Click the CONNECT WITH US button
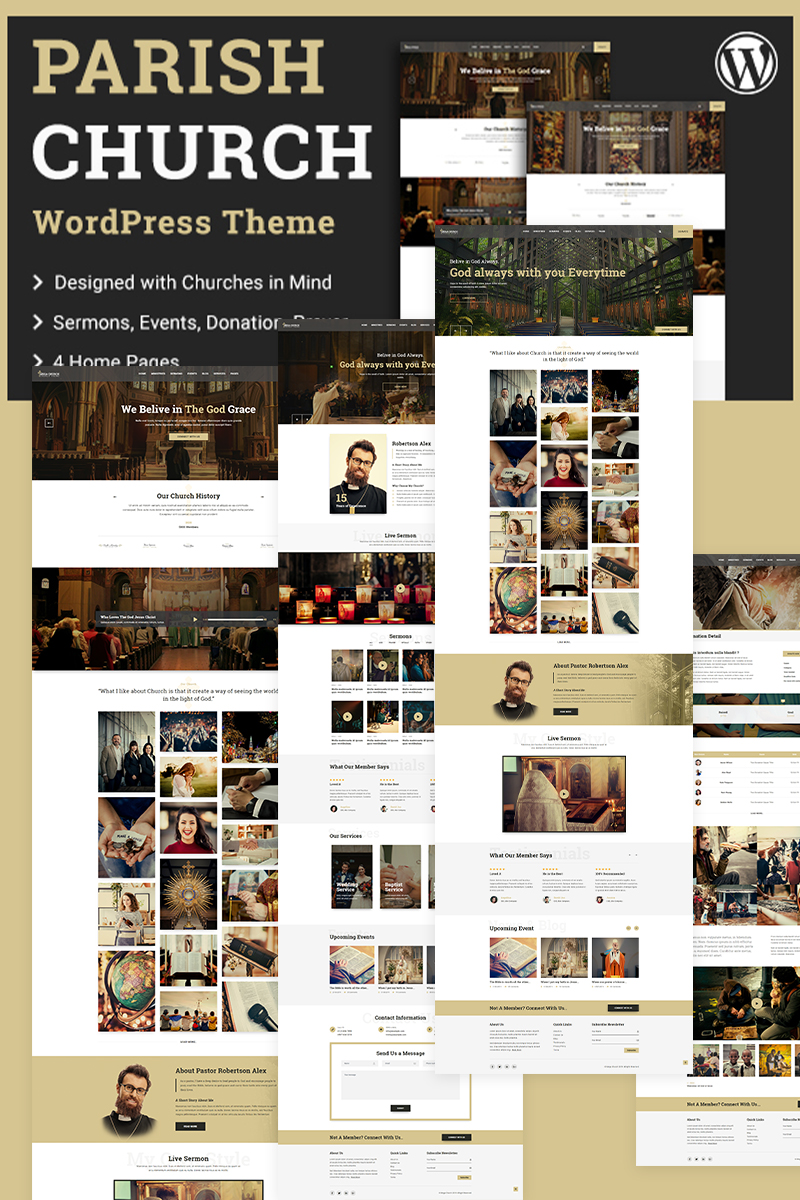 [622, 1008]
